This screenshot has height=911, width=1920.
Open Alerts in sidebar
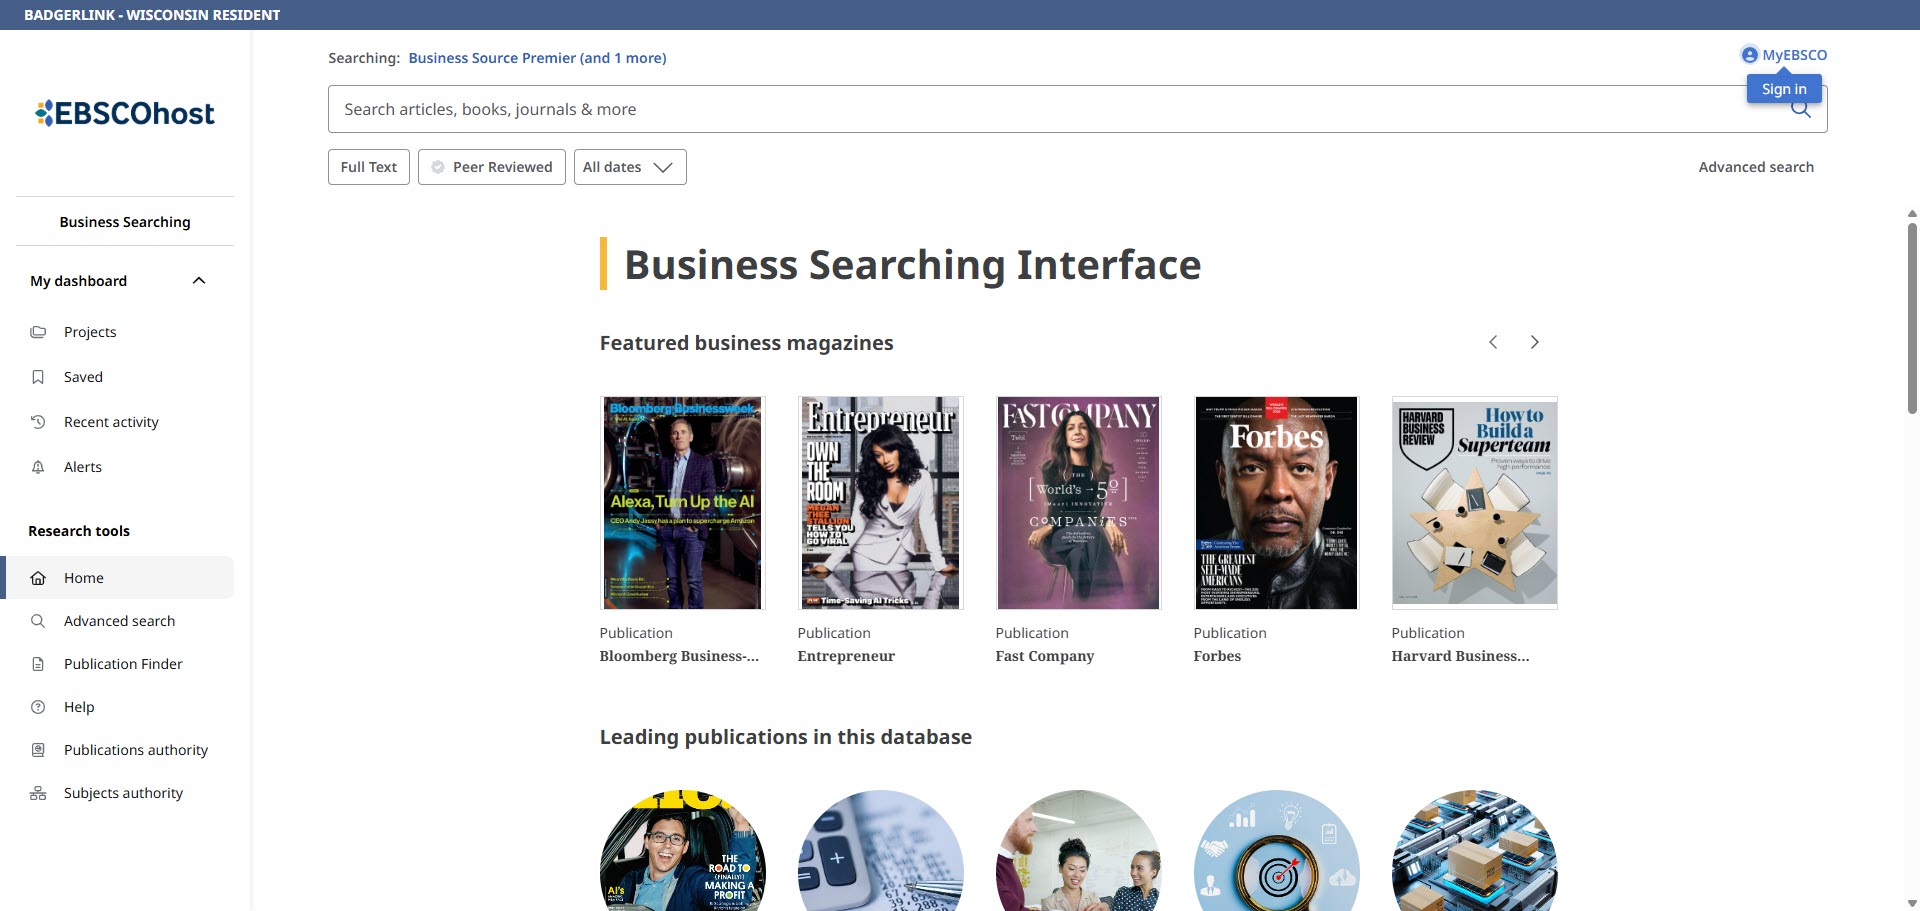83,467
